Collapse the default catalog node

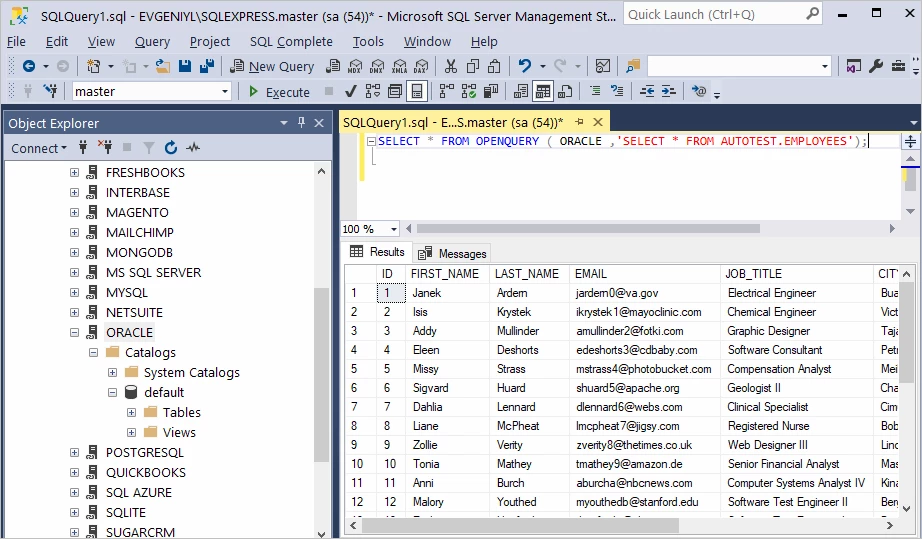coord(112,393)
